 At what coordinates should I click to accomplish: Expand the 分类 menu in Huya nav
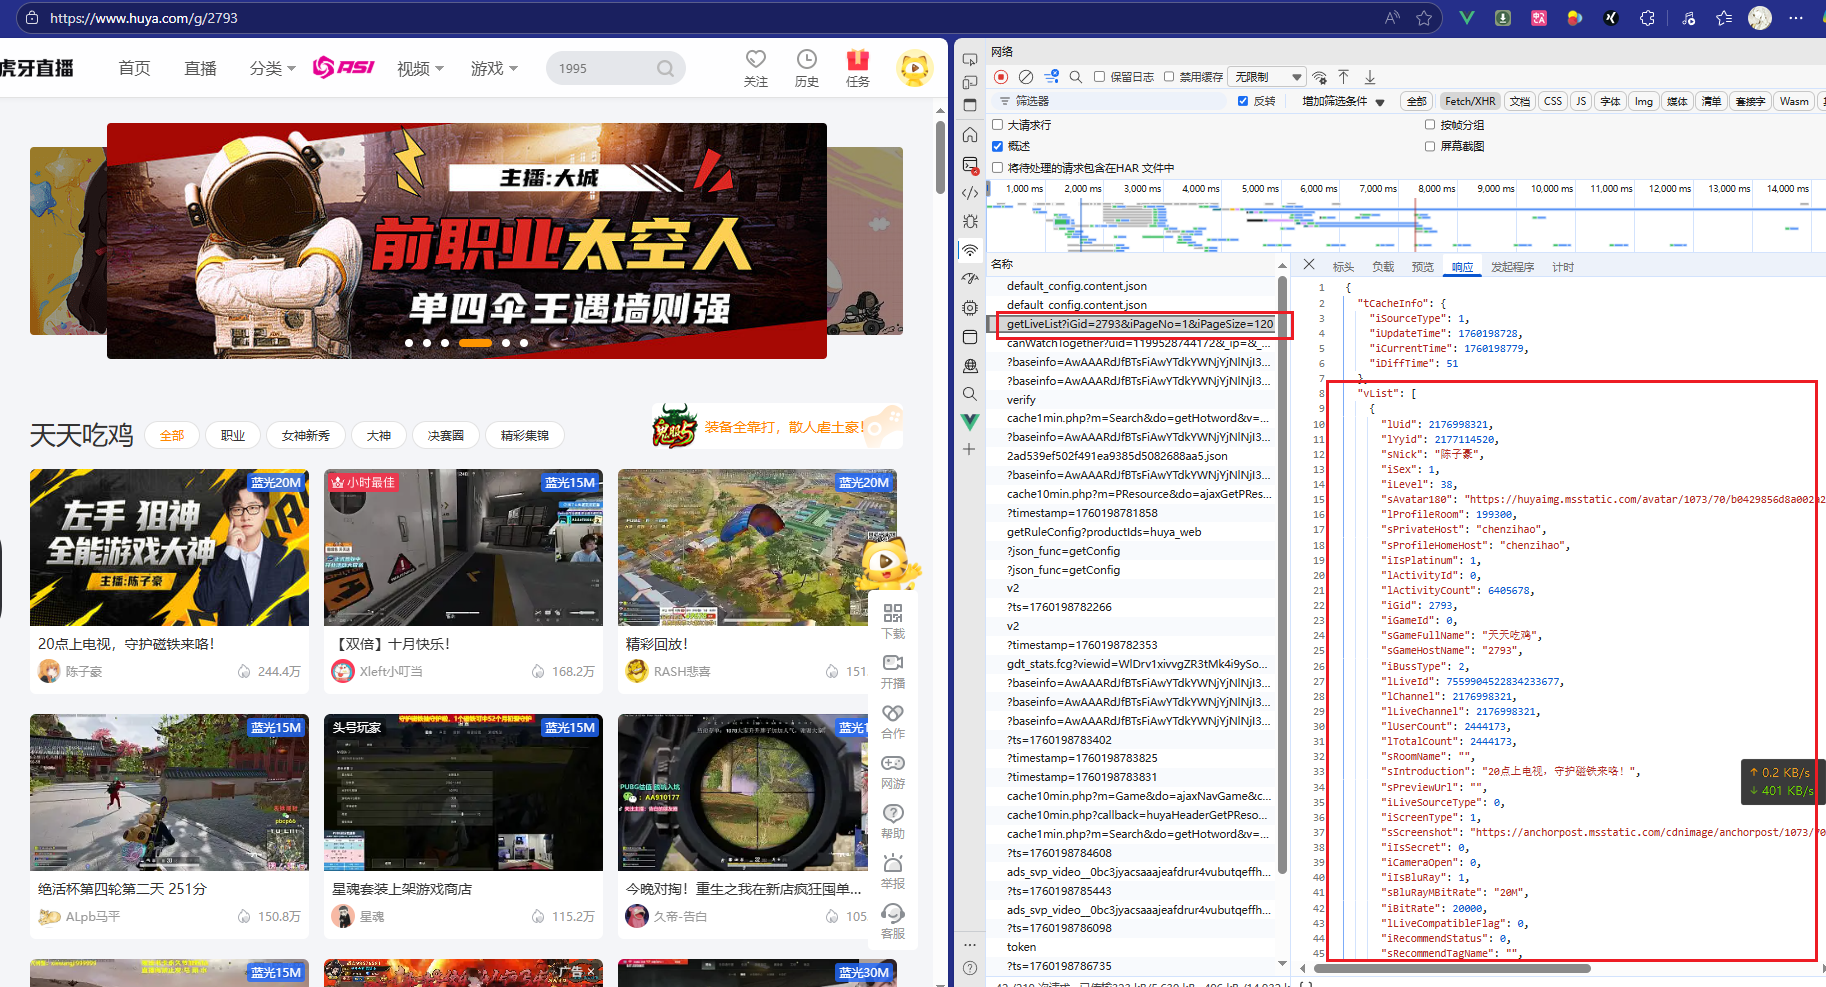click(x=273, y=68)
